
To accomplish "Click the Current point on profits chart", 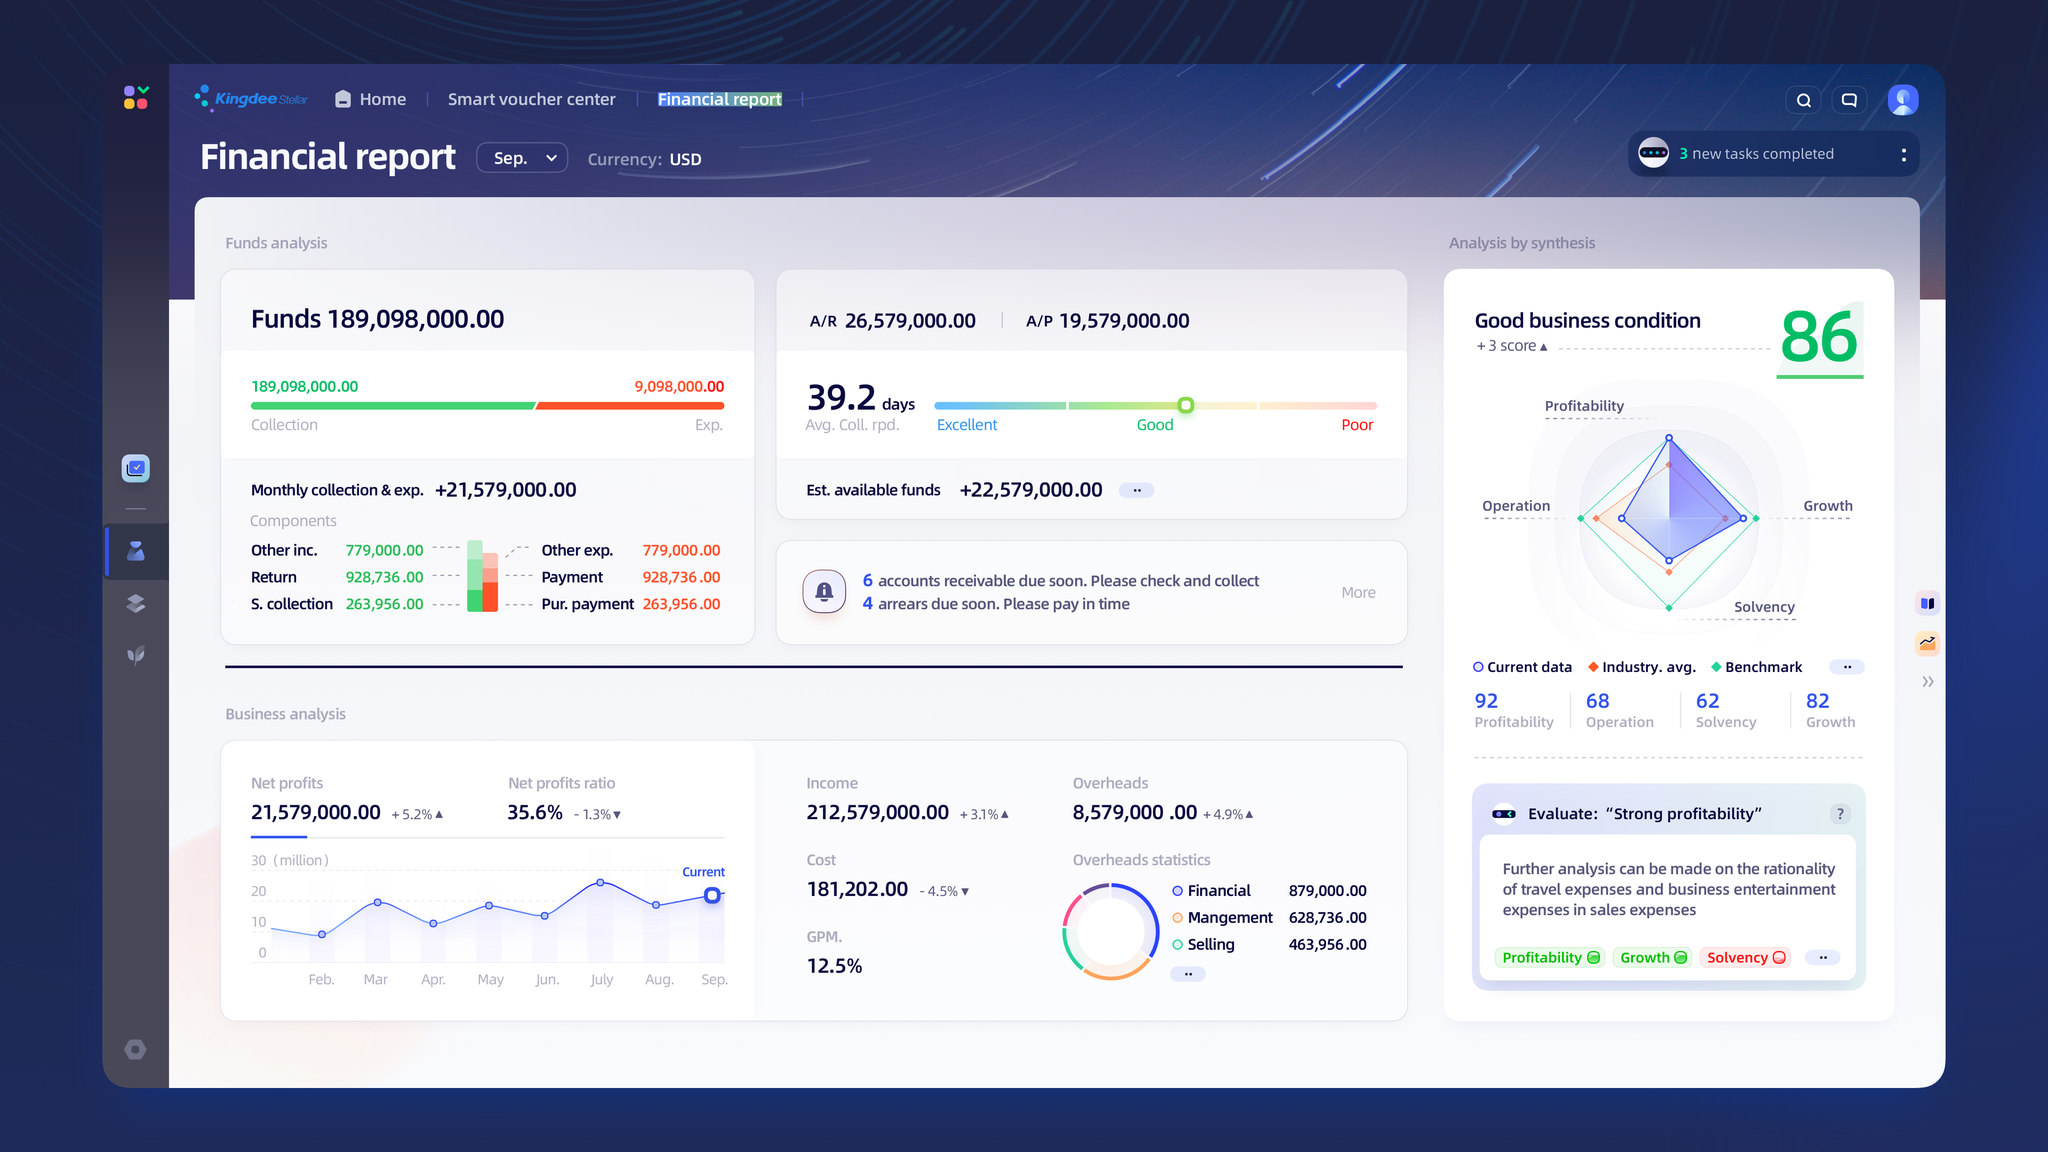I will pos(712,895).
